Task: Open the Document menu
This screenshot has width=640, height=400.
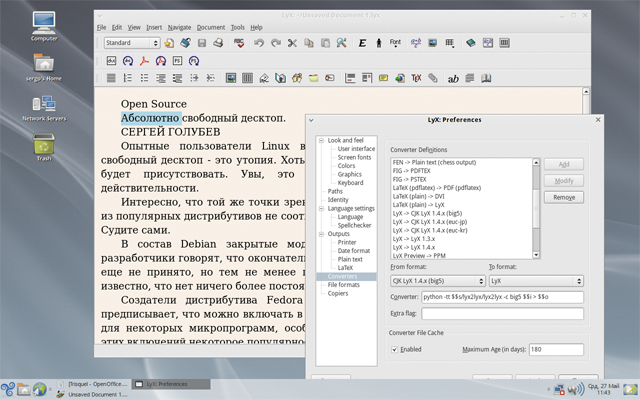Action: (x=211, y=27)
